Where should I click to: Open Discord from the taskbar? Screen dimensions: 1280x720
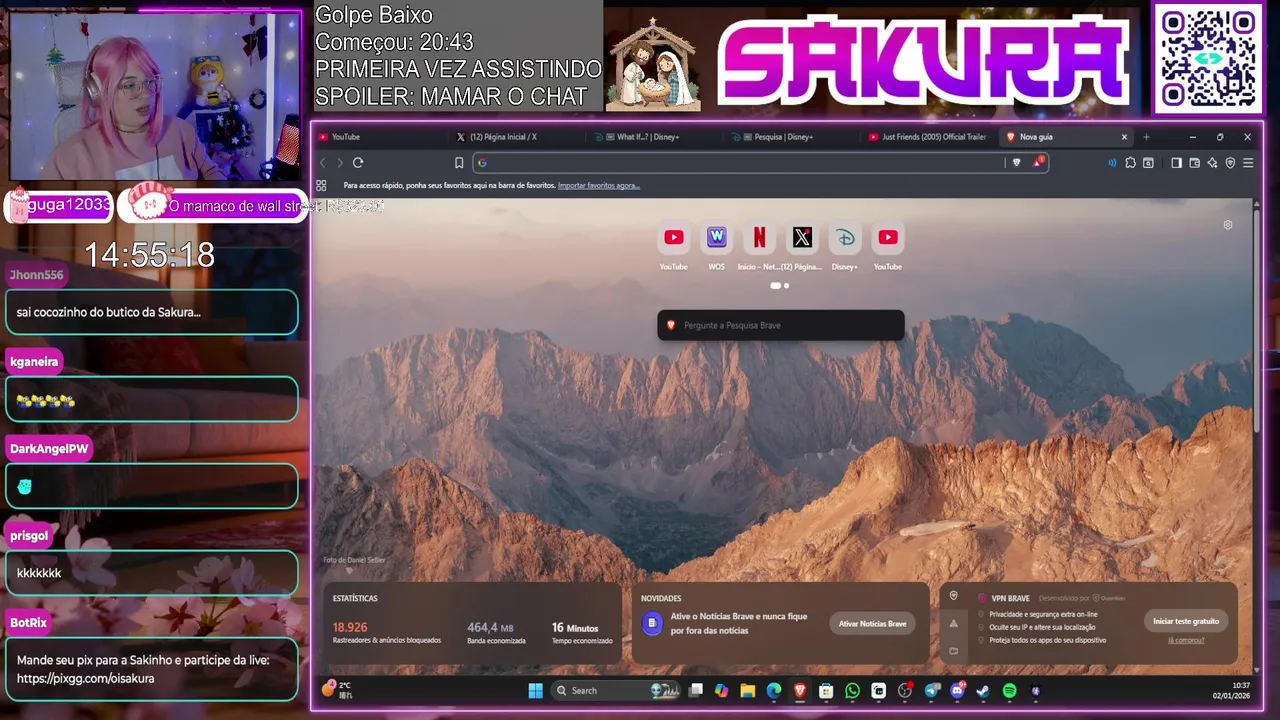click(x=957, y=691)
